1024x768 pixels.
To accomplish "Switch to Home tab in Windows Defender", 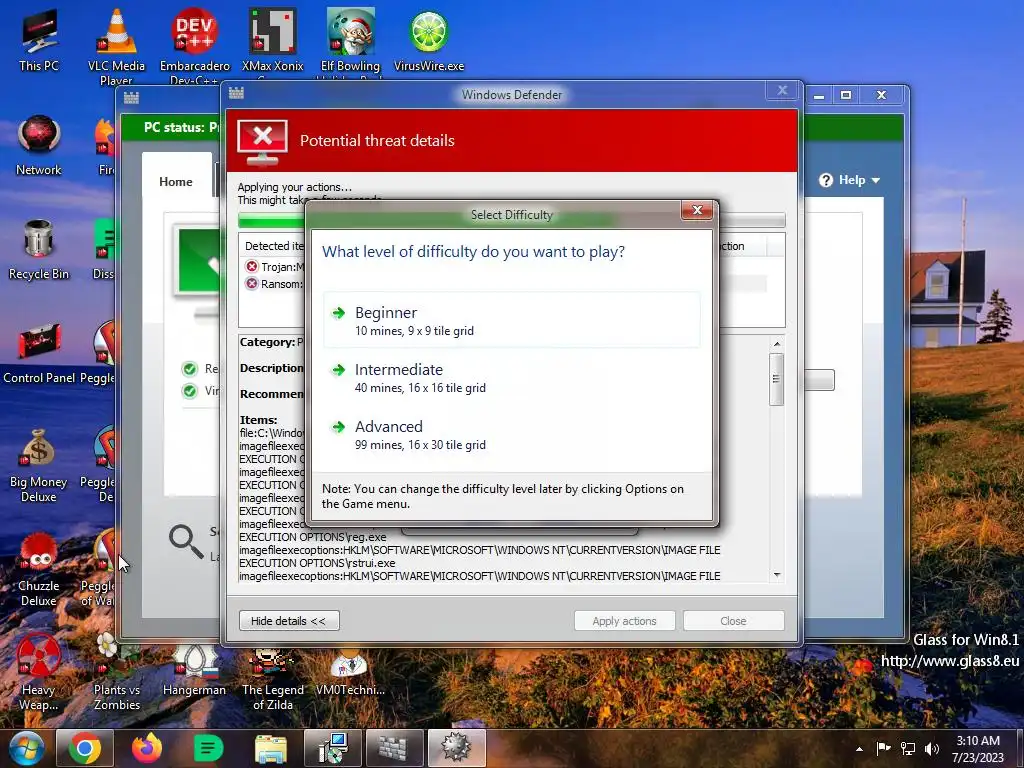I will pyautogui.click(x=176, y=182).
